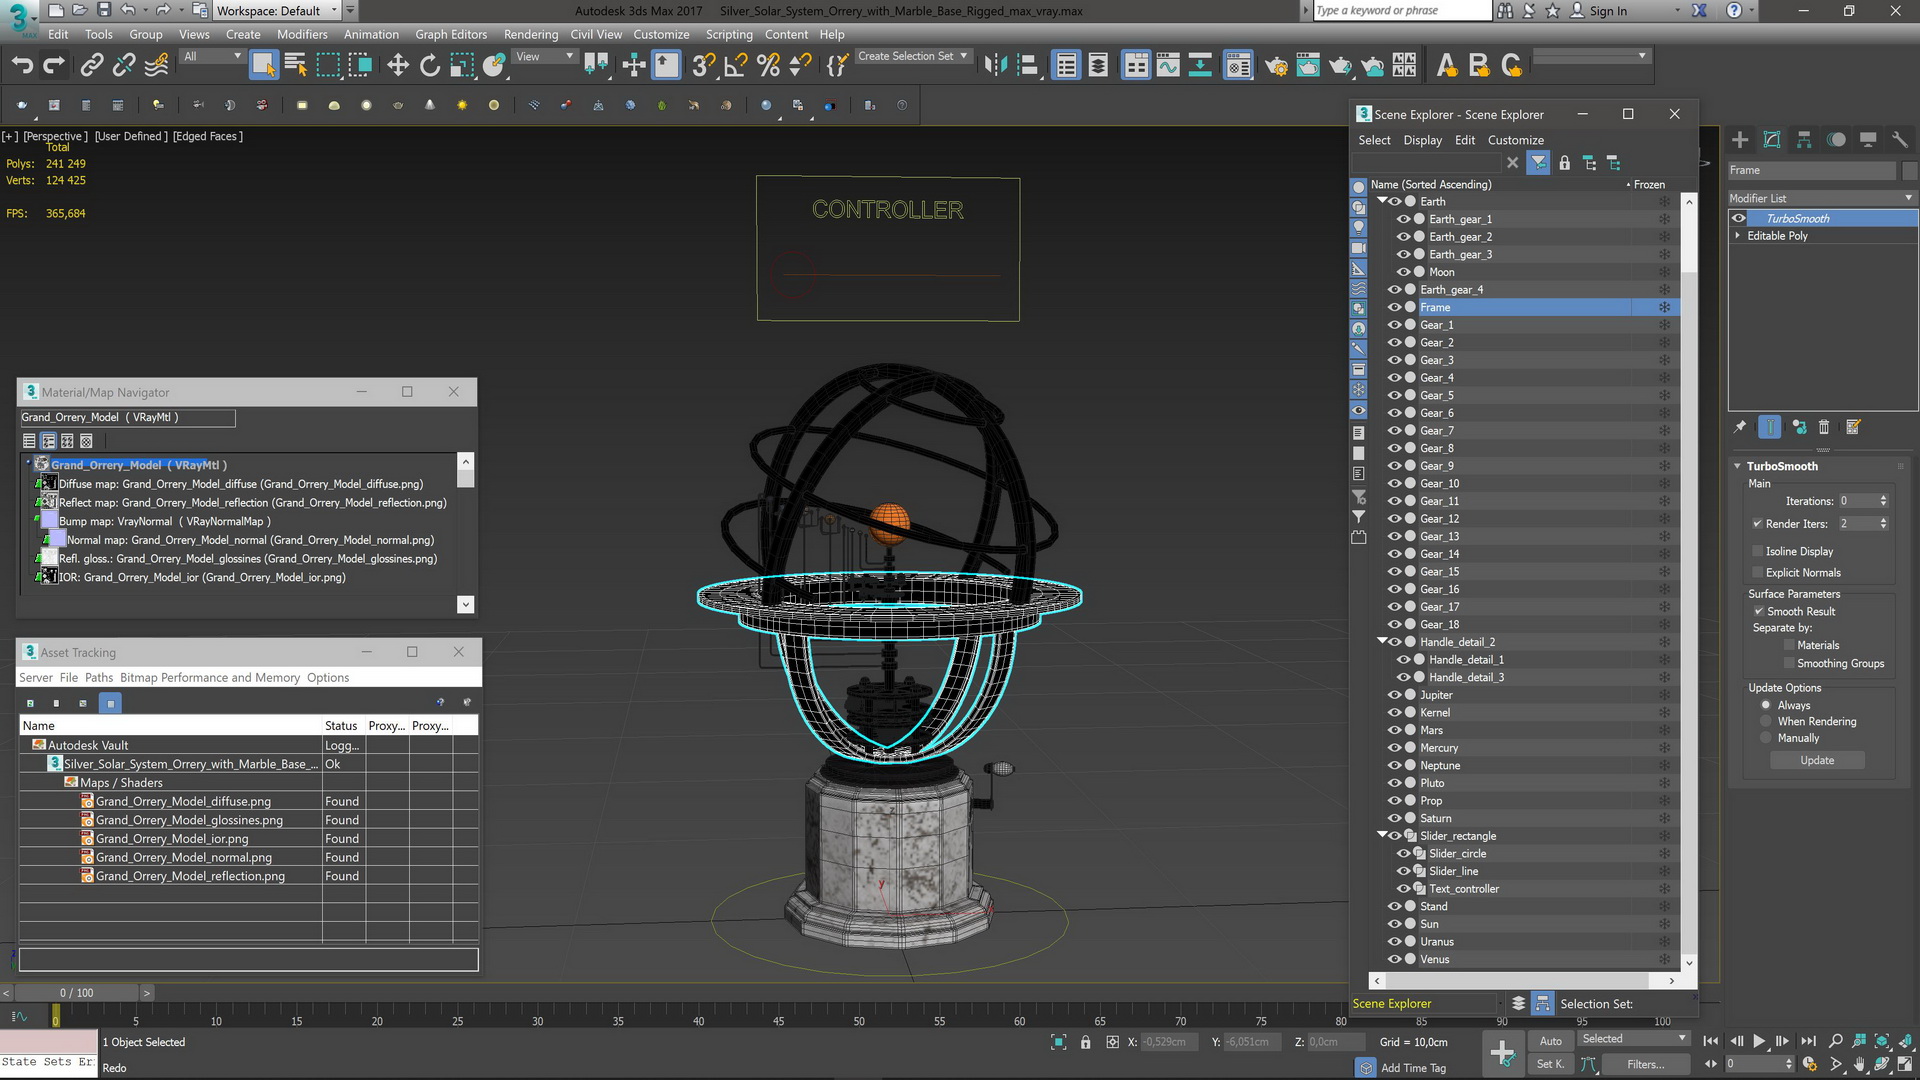The height and width of the screenshot is (1080, 1920).
Task: Click Scene Explorer lock selection icon
Action: pyautogui.click(x=1564, y=163)
